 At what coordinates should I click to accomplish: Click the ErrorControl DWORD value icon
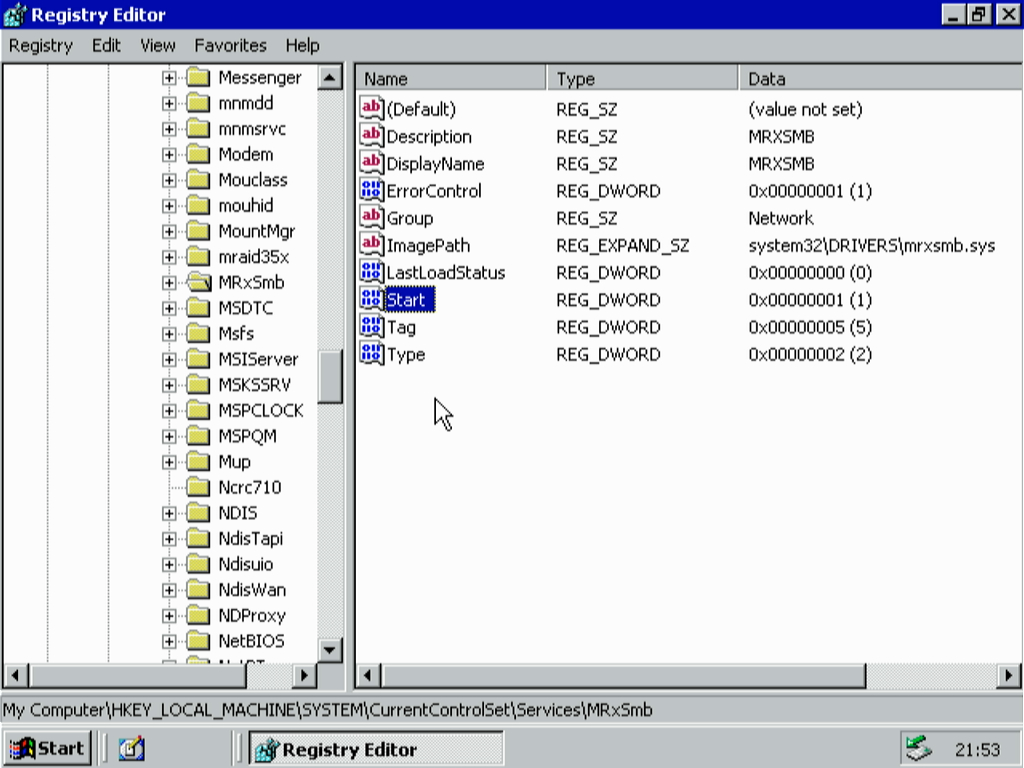click(372, 191)
